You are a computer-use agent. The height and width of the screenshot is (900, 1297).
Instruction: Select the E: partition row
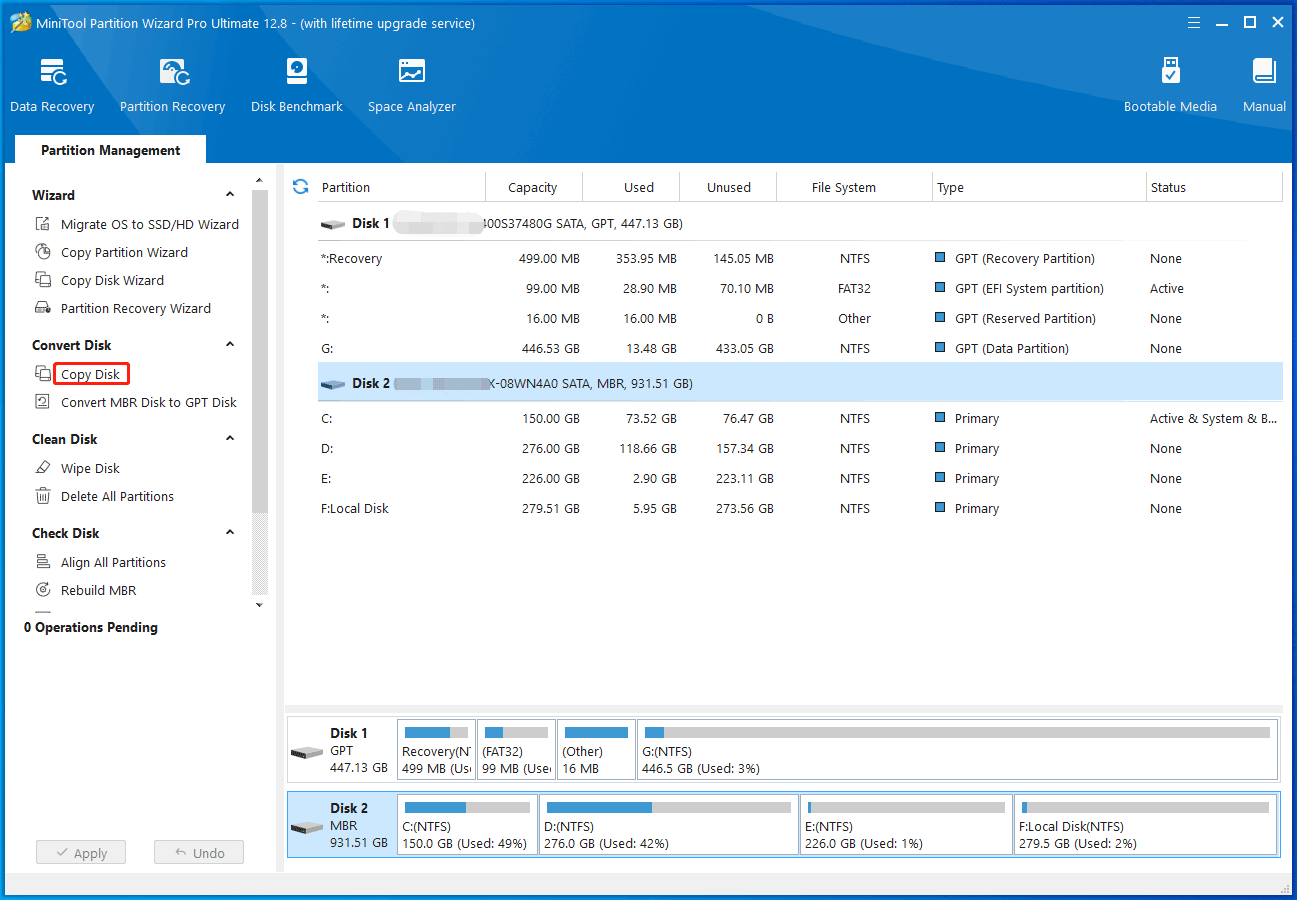[x=799, y=478]
